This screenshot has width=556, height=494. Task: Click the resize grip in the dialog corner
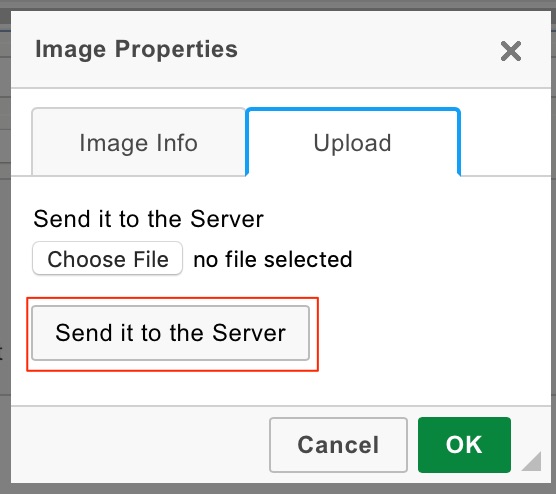[x=532, y=461]
